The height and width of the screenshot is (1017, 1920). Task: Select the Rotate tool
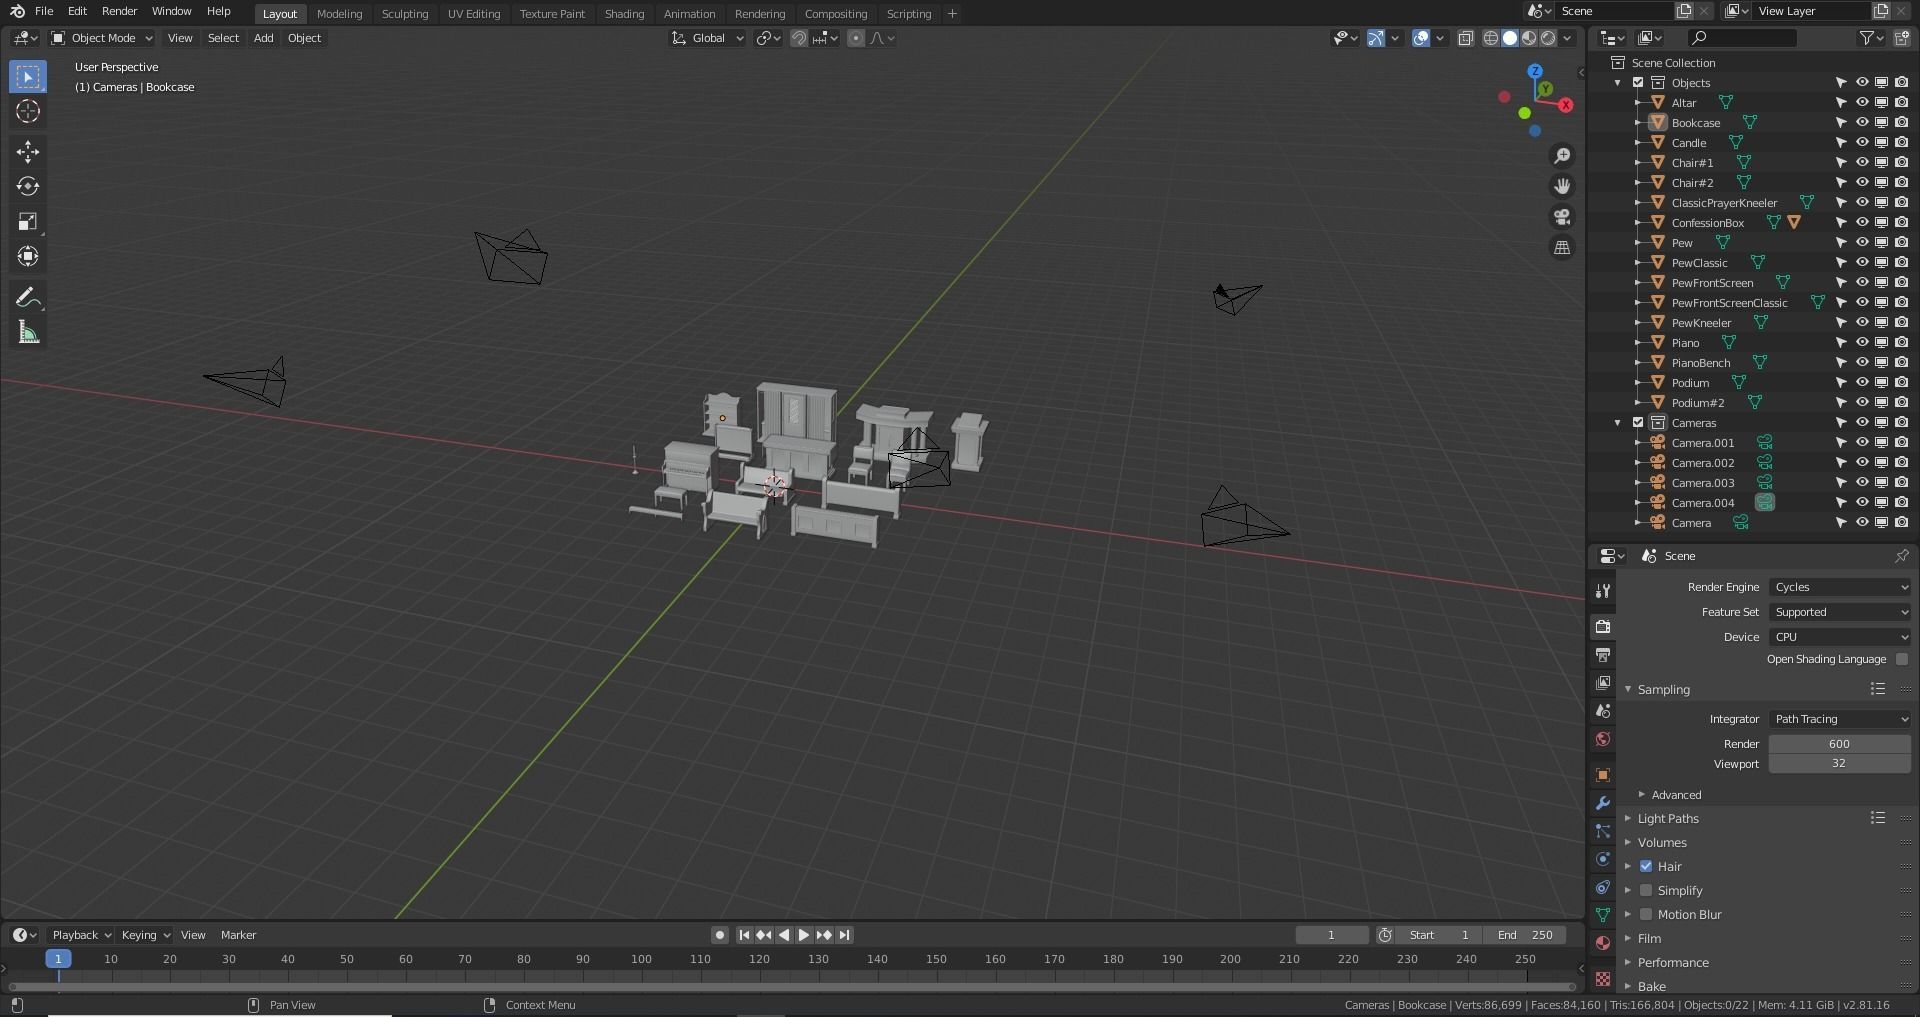(28, 186)
